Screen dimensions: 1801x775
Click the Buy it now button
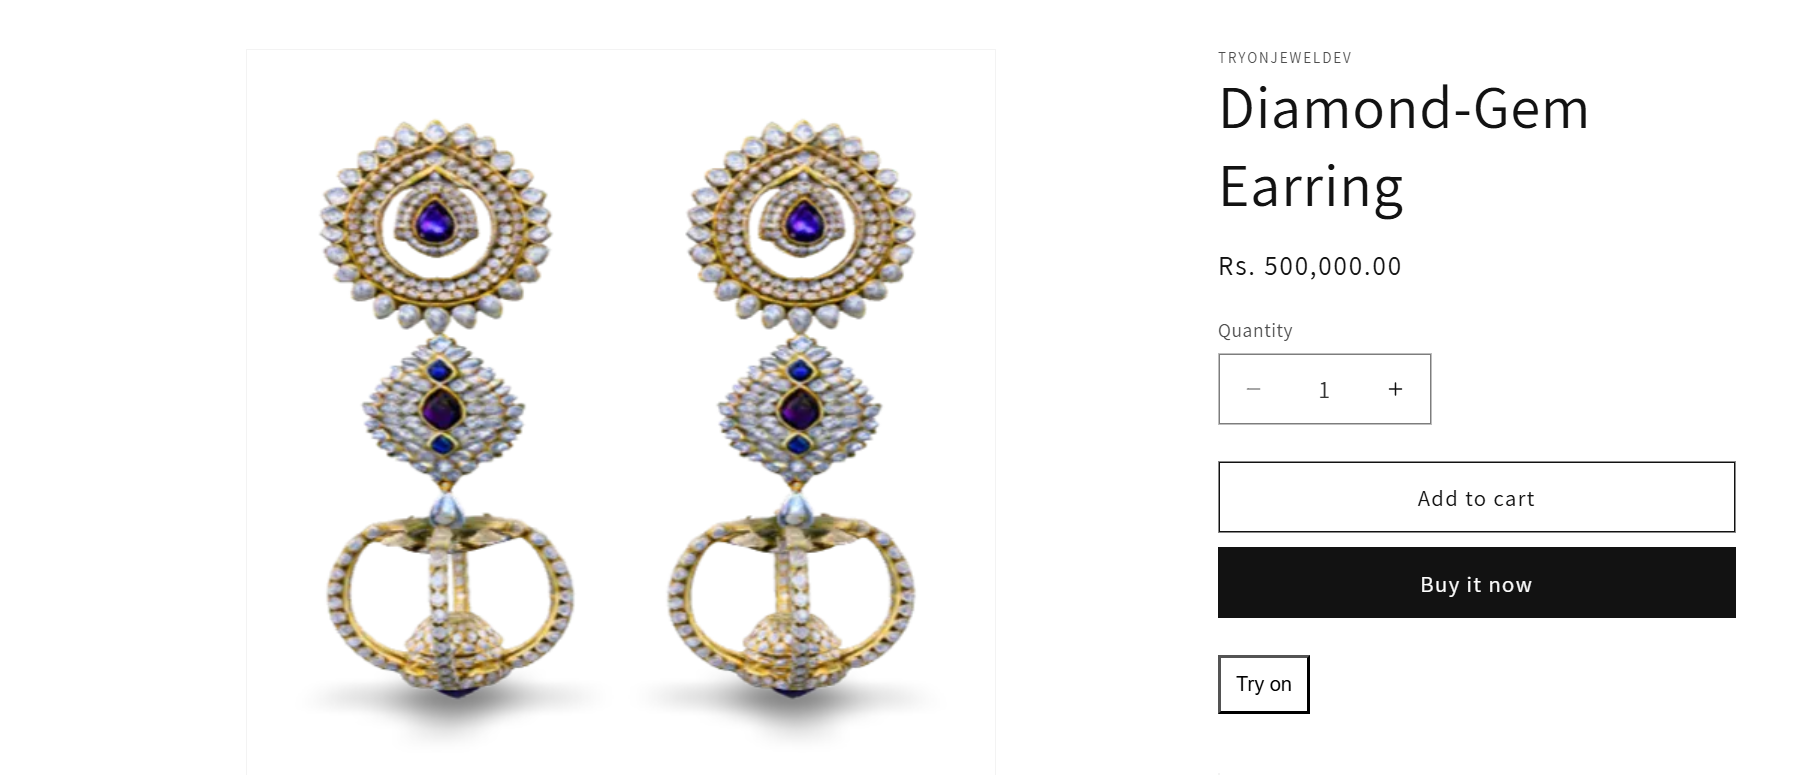1476,583
